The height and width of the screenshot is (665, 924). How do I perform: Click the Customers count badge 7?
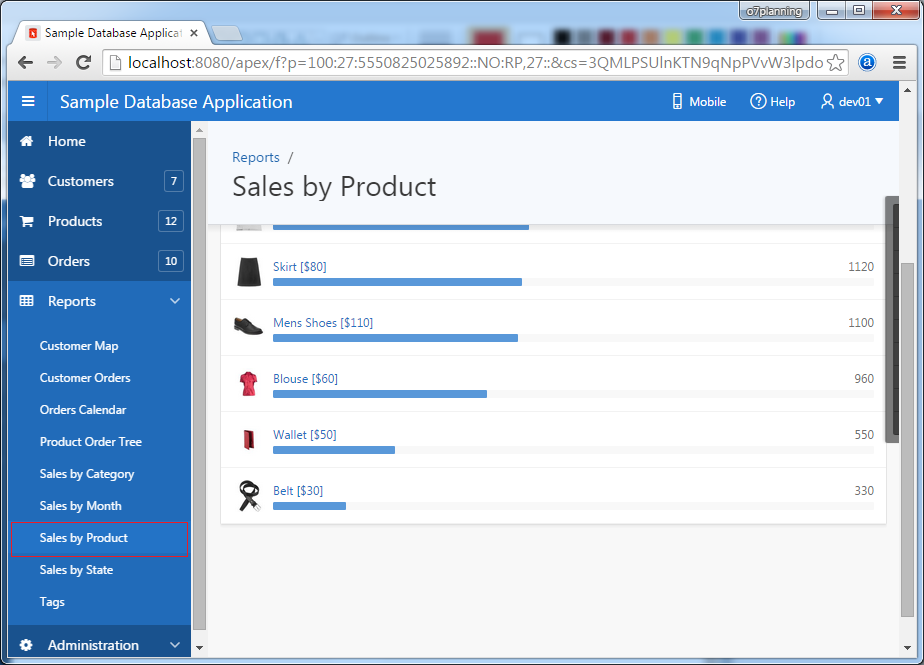174,181
